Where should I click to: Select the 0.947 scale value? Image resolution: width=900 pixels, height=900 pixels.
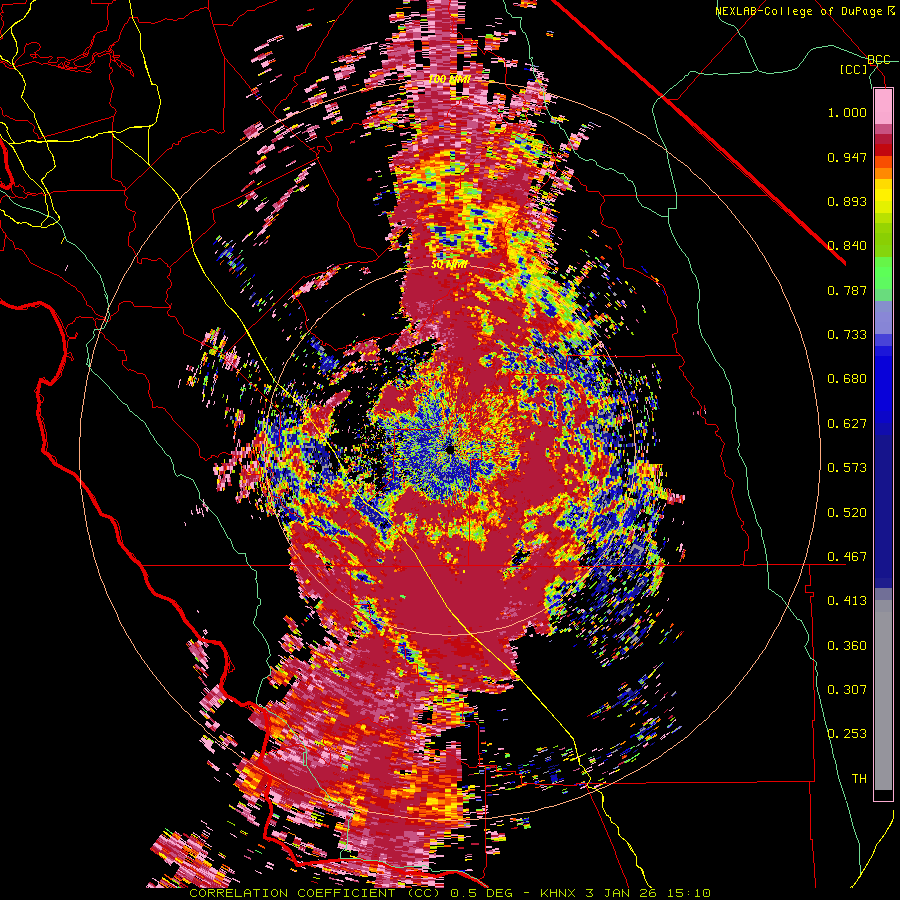coord(847,157)
